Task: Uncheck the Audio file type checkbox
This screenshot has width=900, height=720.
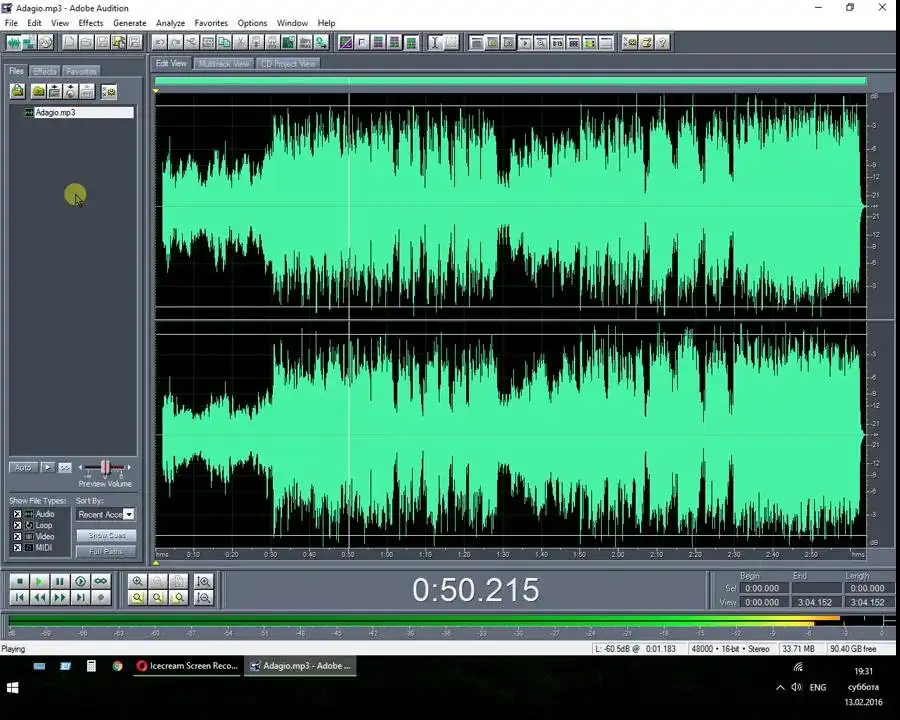Action: (17, 514)
